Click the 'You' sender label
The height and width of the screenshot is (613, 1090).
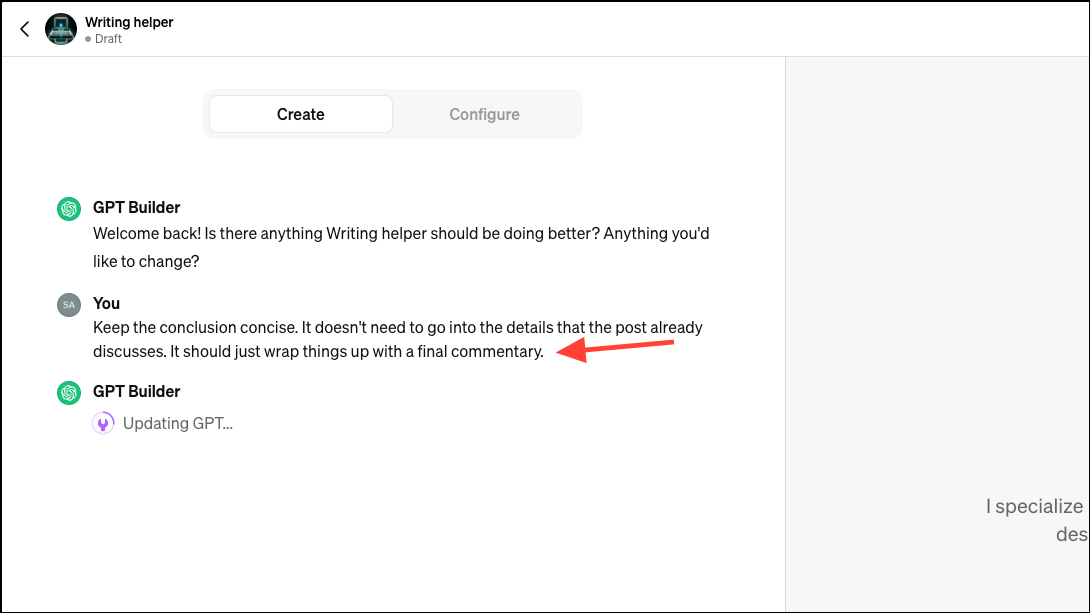[106, 304]
